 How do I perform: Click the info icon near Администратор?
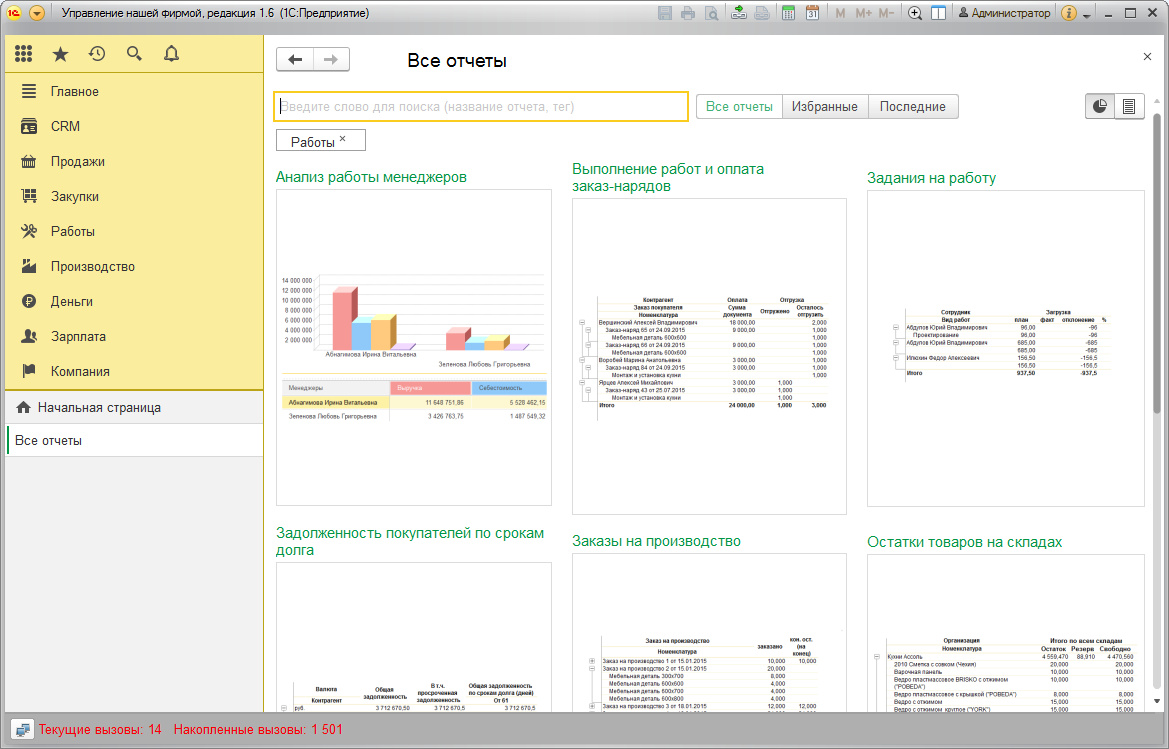pos(1068,13)
